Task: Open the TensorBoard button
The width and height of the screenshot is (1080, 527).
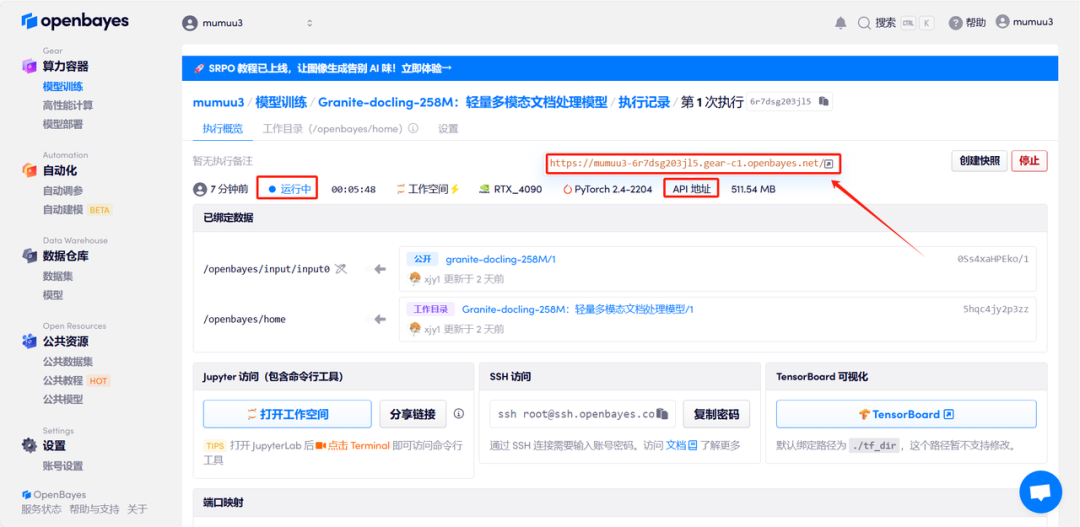Action: click(x=906, y=414)
